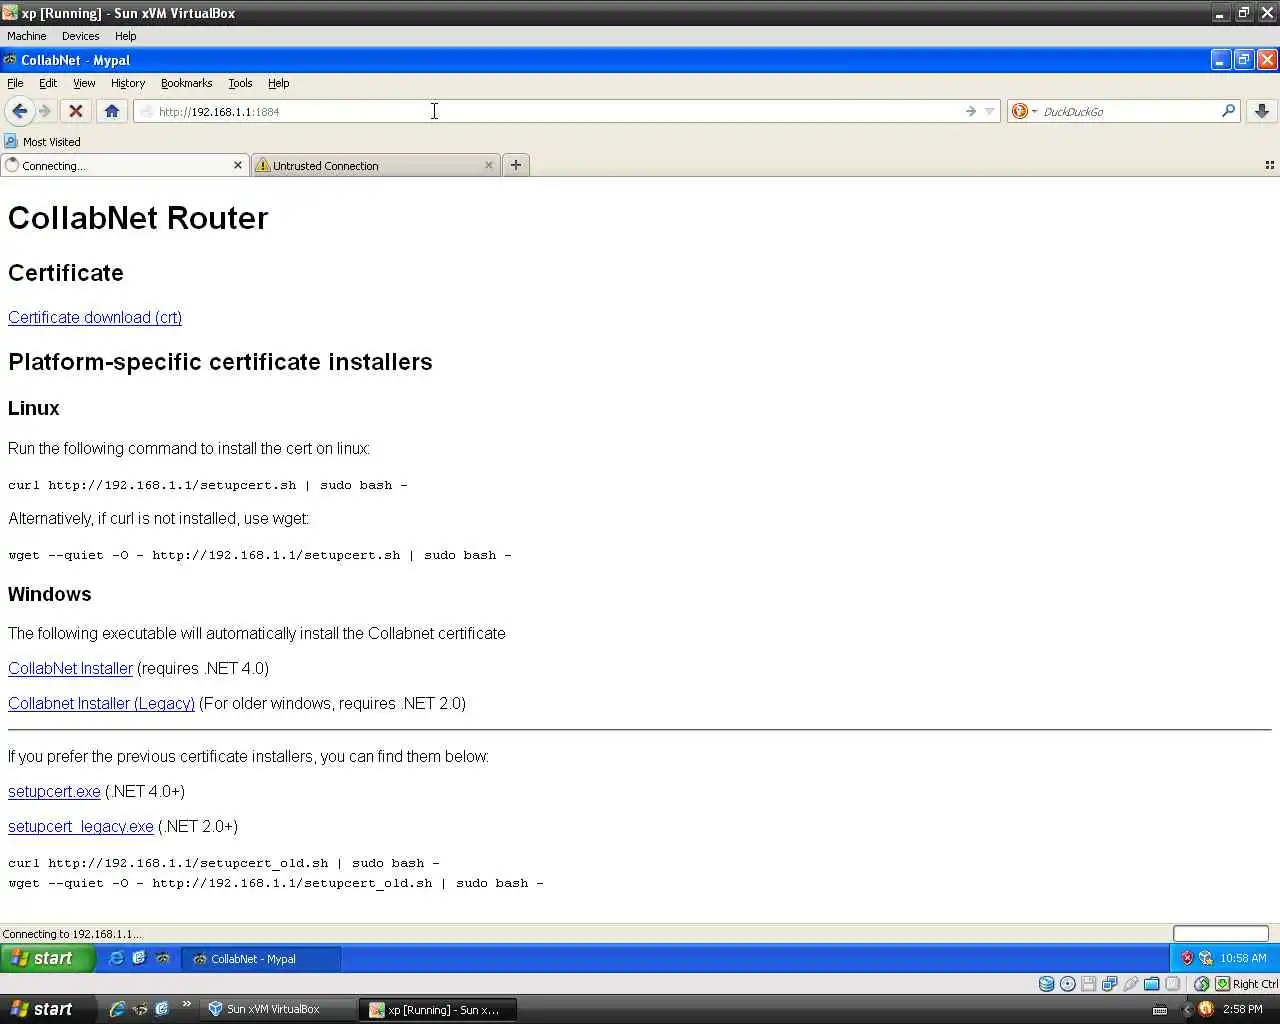Click the search magnifier icon

coord(1228,111)
